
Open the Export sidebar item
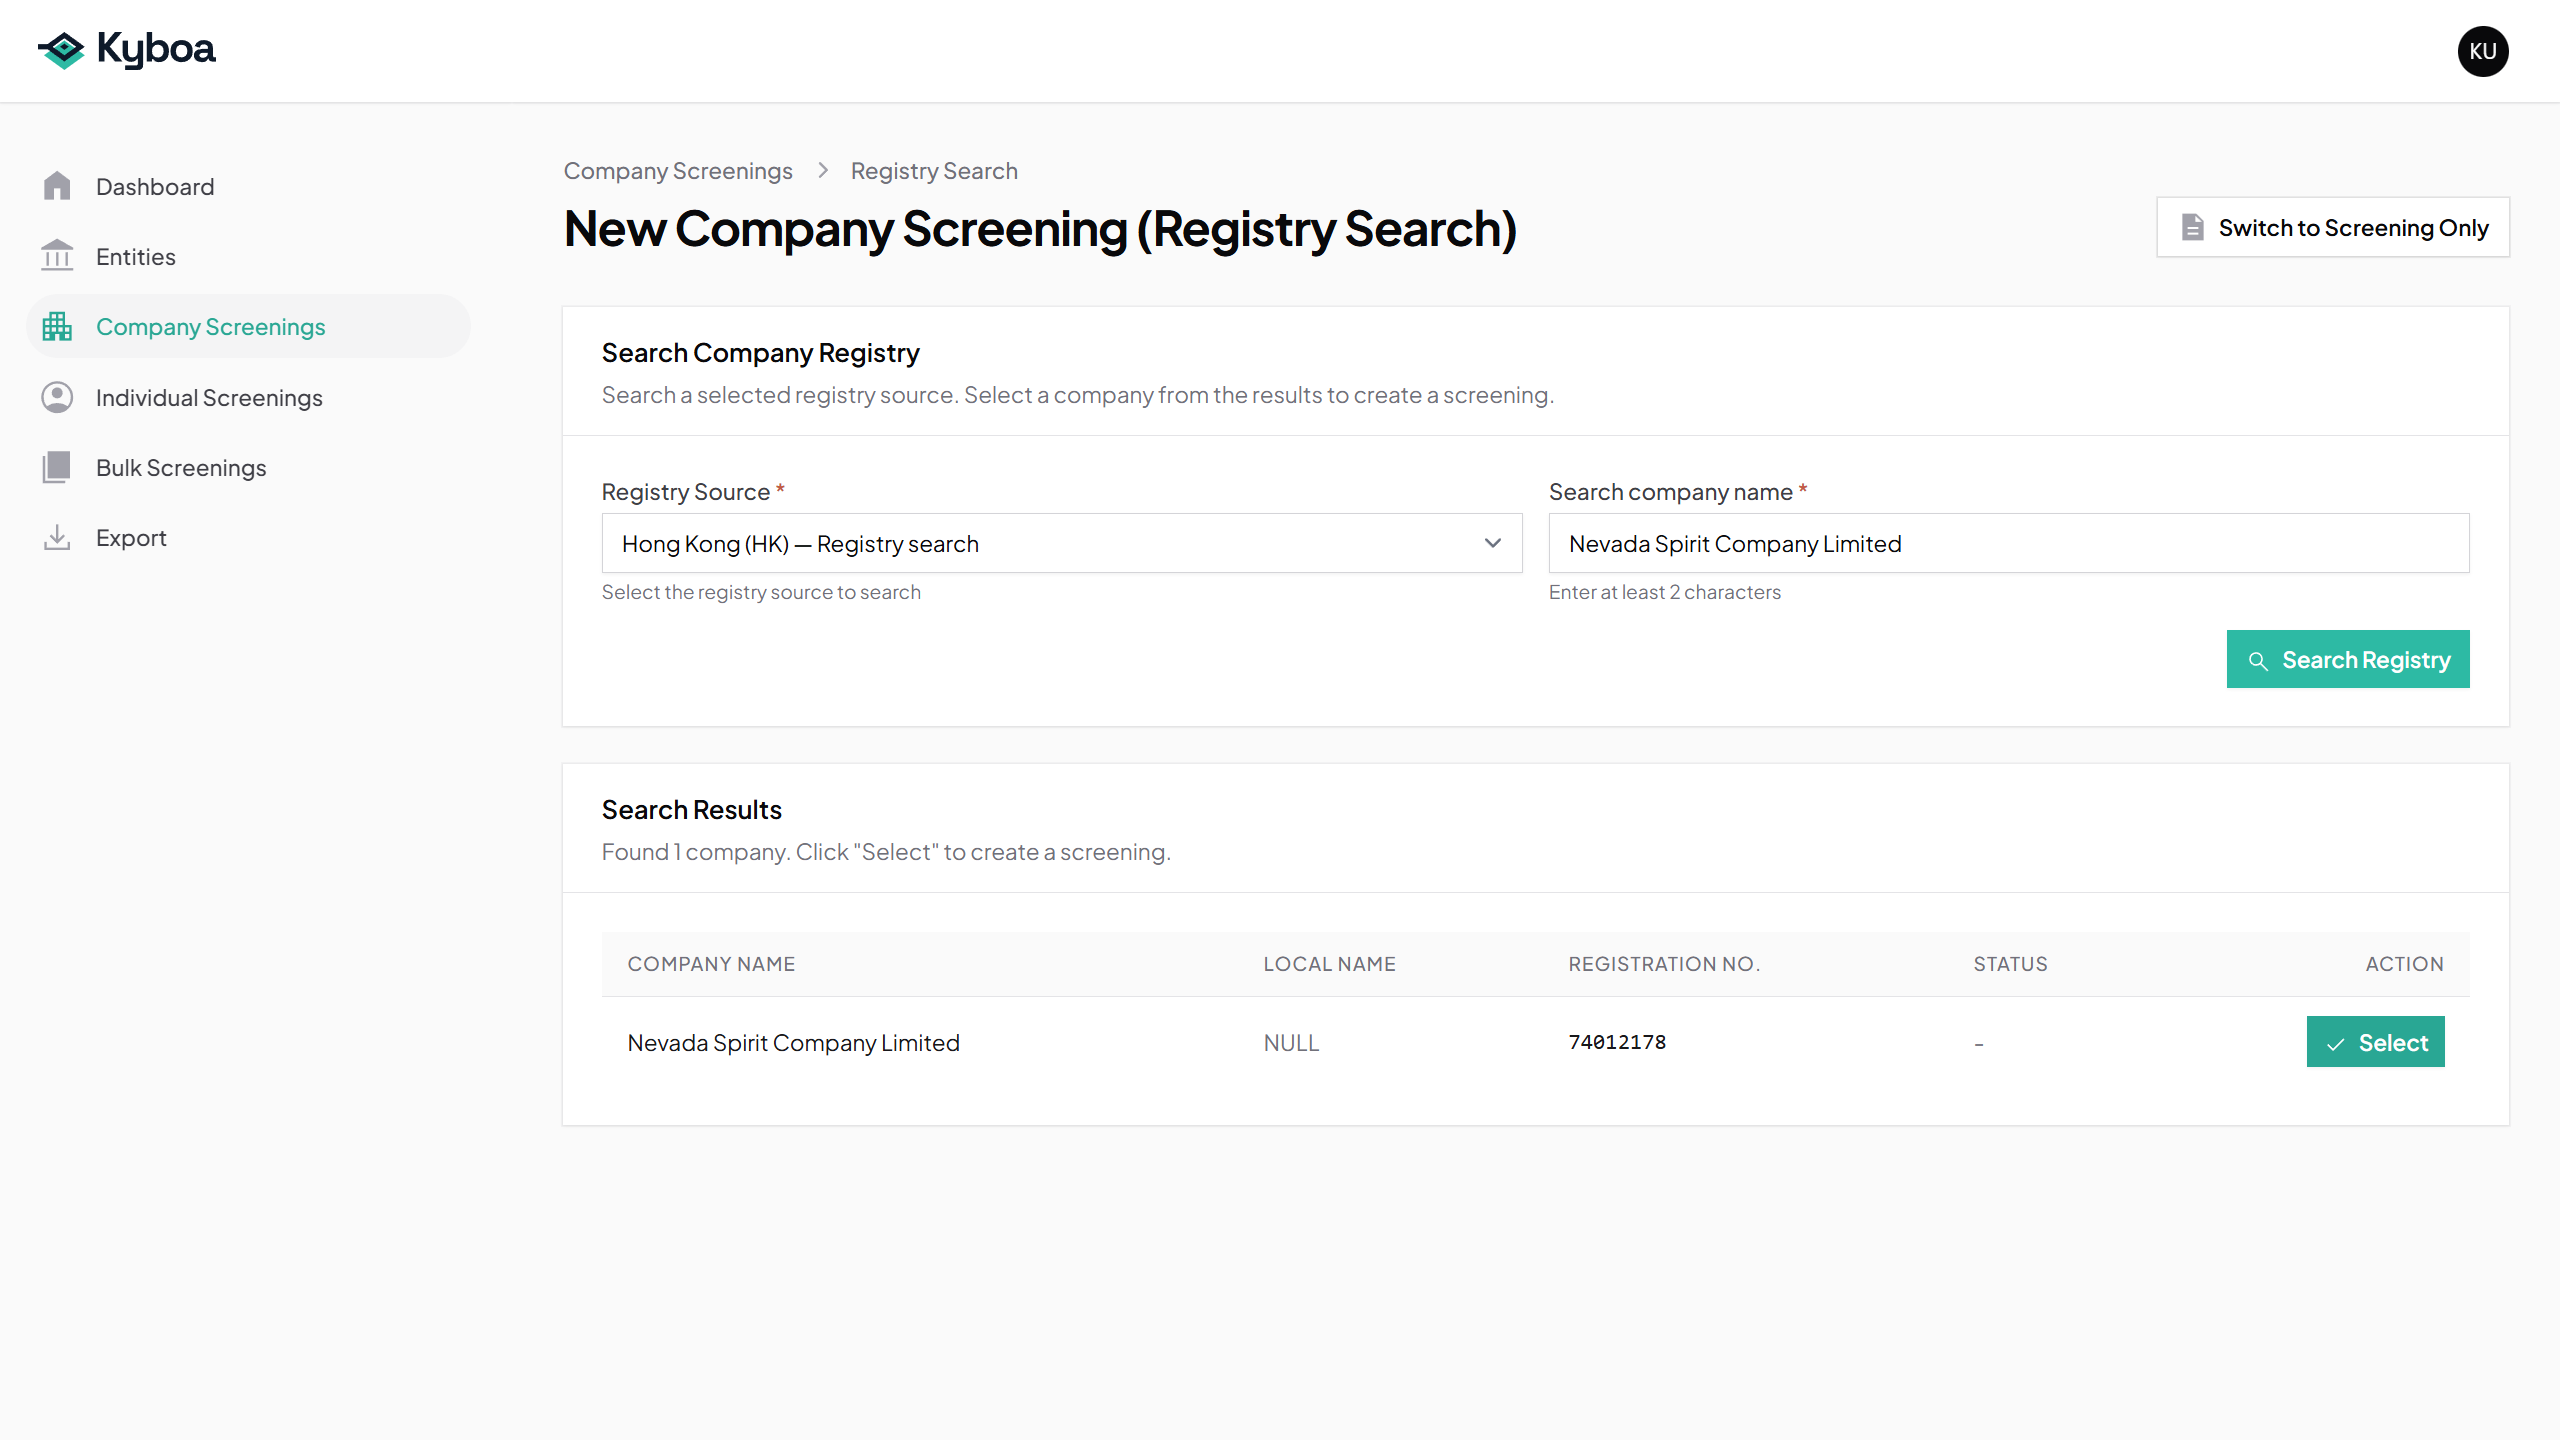248,537
